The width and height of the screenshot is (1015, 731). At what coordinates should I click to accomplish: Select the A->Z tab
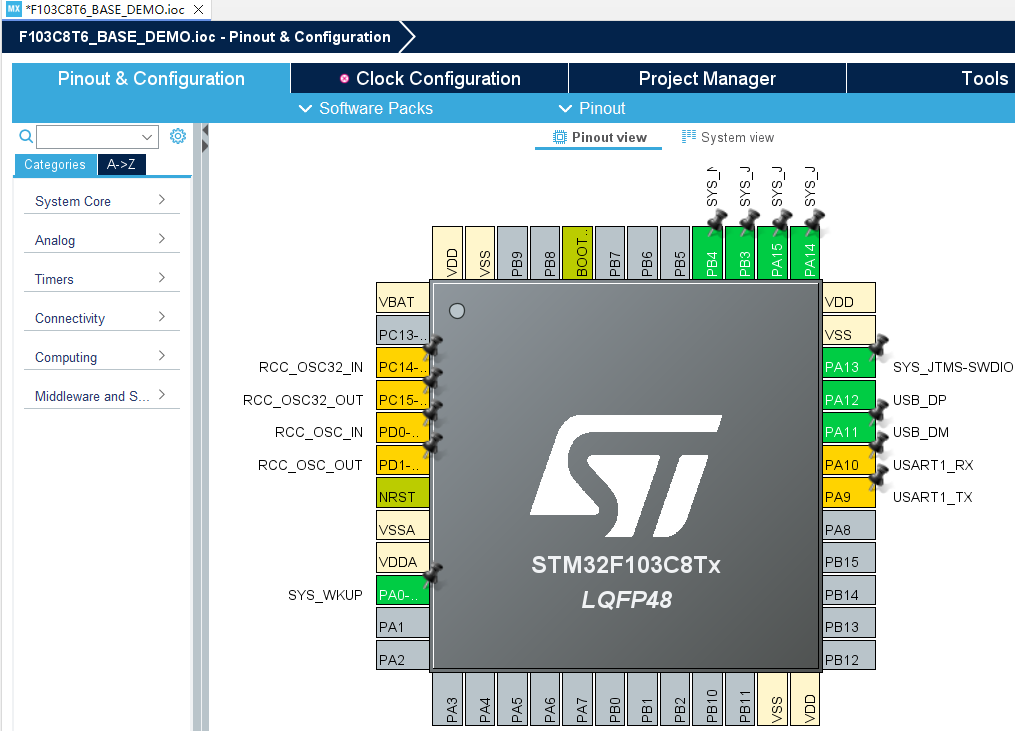click(x=122, y=164)
